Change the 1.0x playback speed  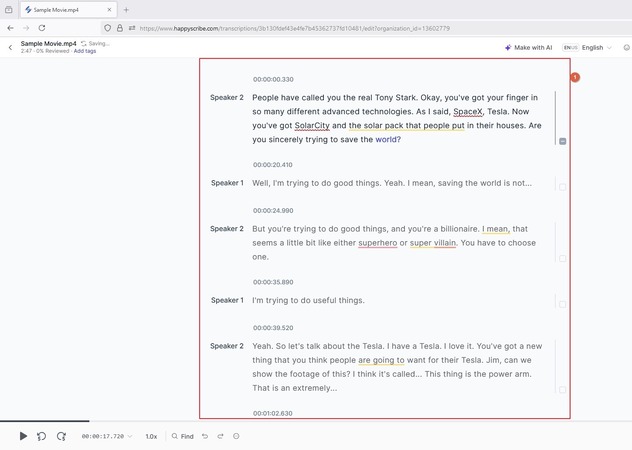pos(151,436)
